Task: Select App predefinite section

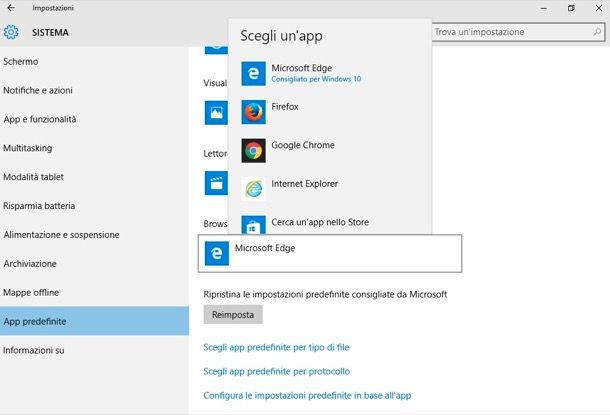Action: click(94, 321)
